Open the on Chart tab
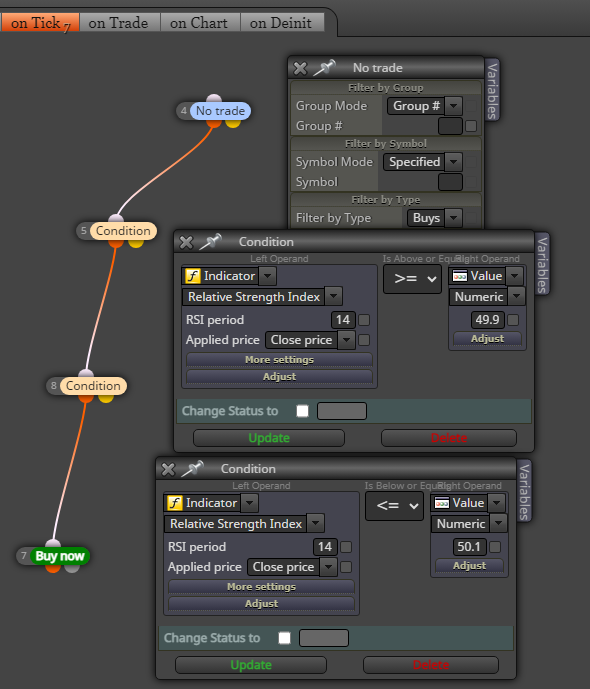This screenshot has width=590, height=689. tap(199, 22)
